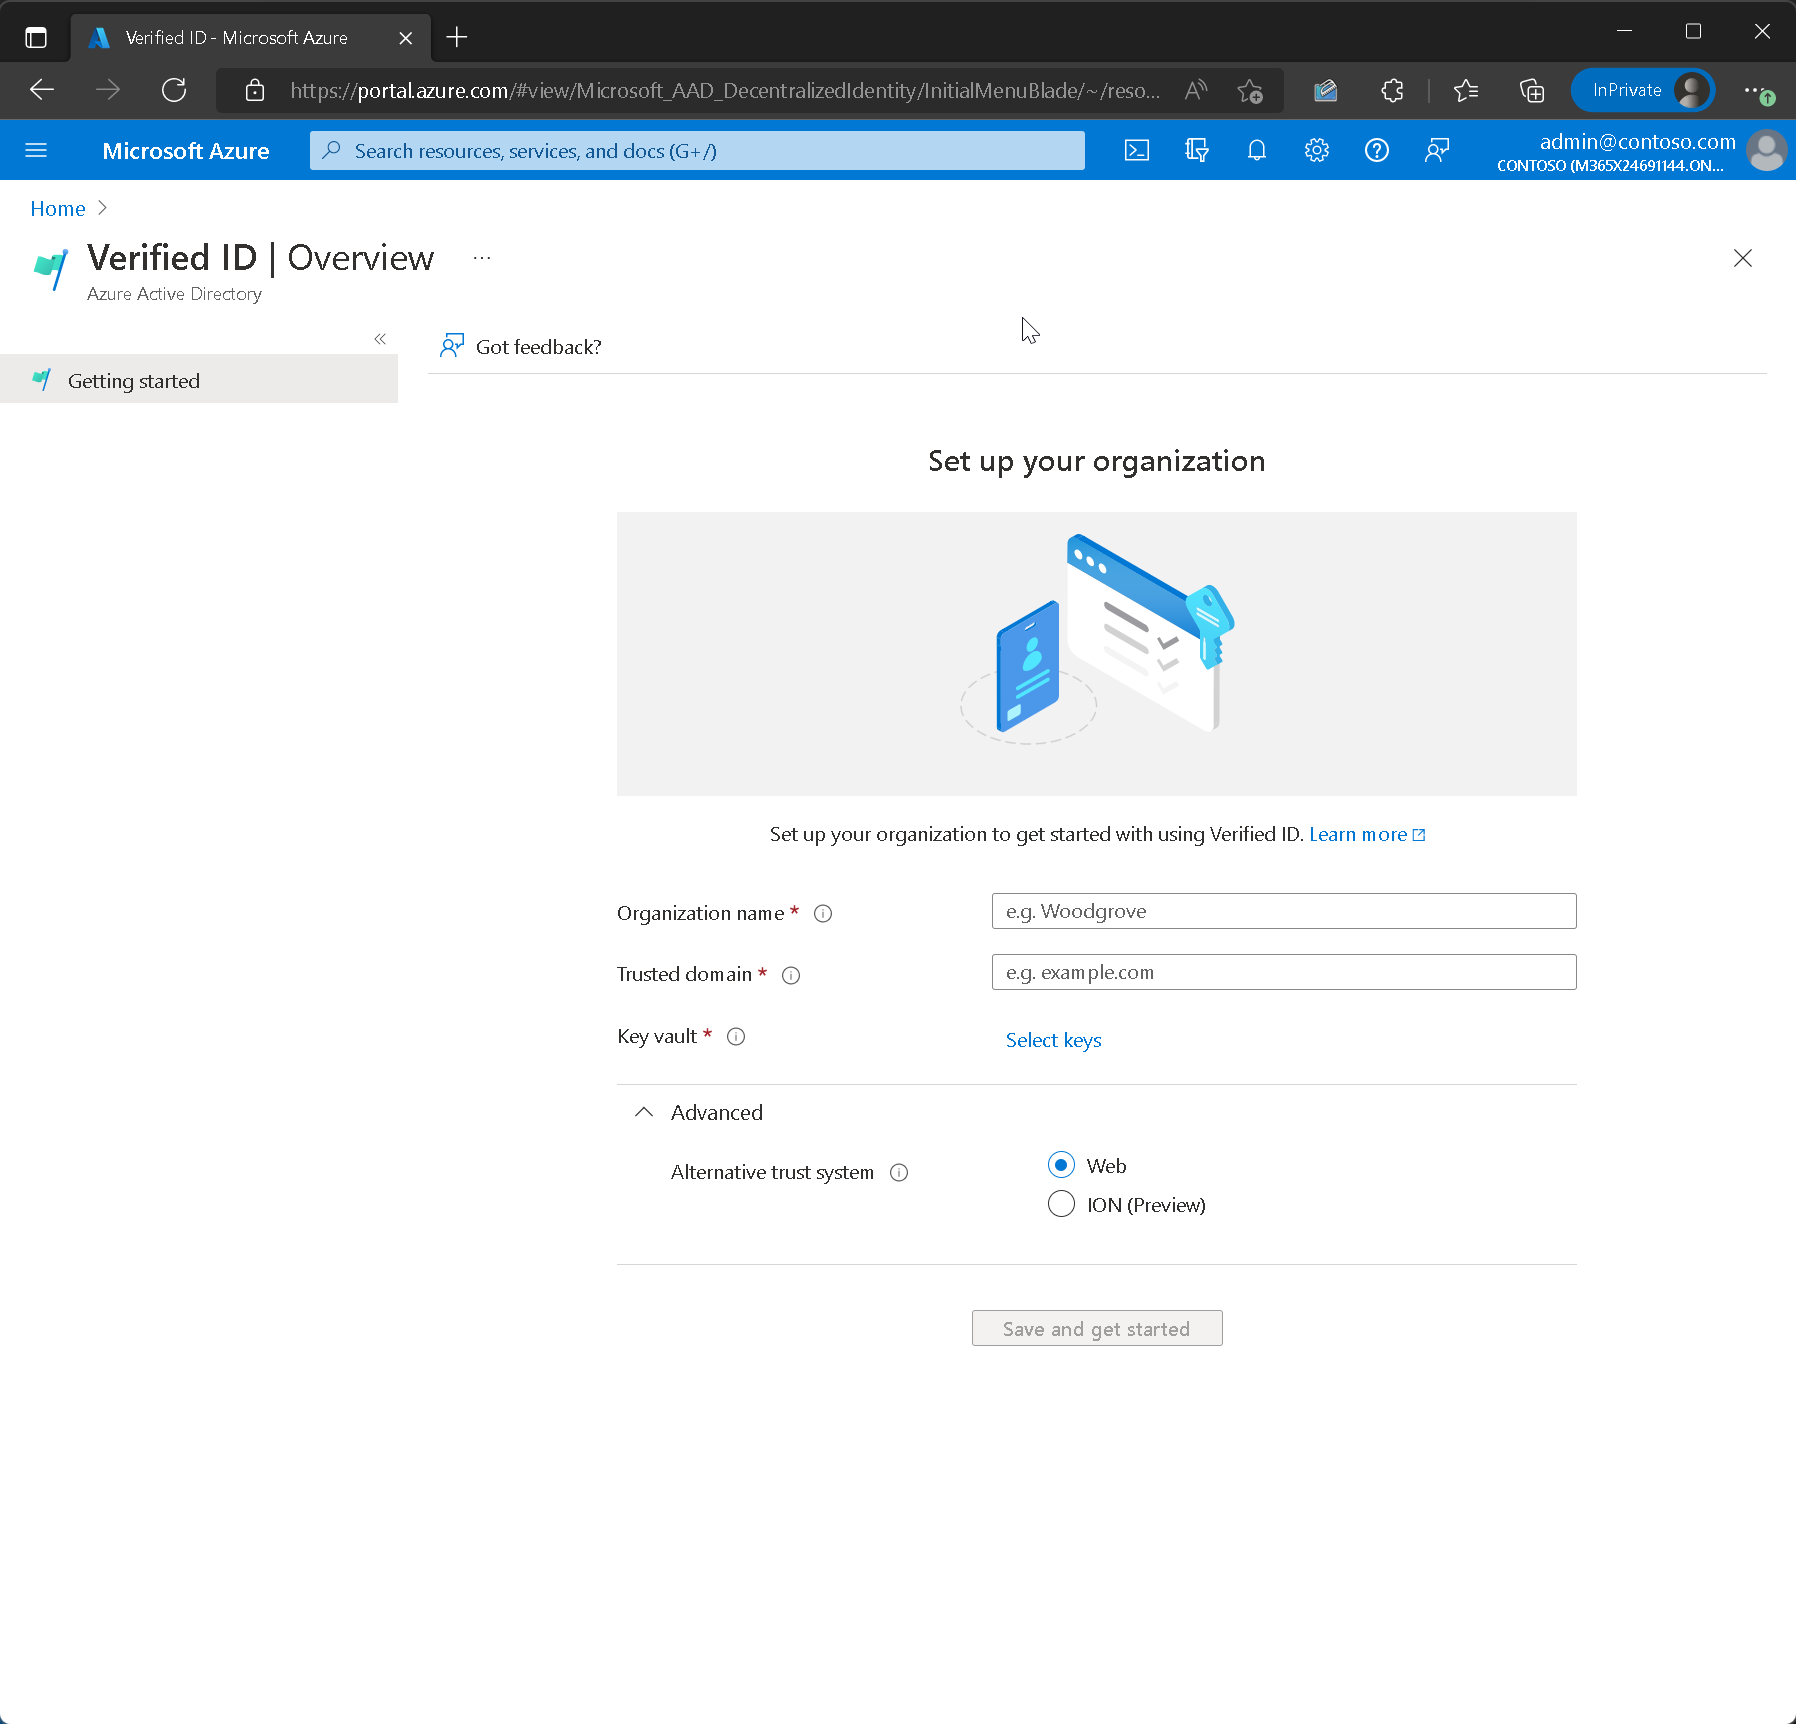Choose ION (Preview) as trust system
Image resolution: width=1796 pixels, height=1724 pixels.
[1060, 1204]
